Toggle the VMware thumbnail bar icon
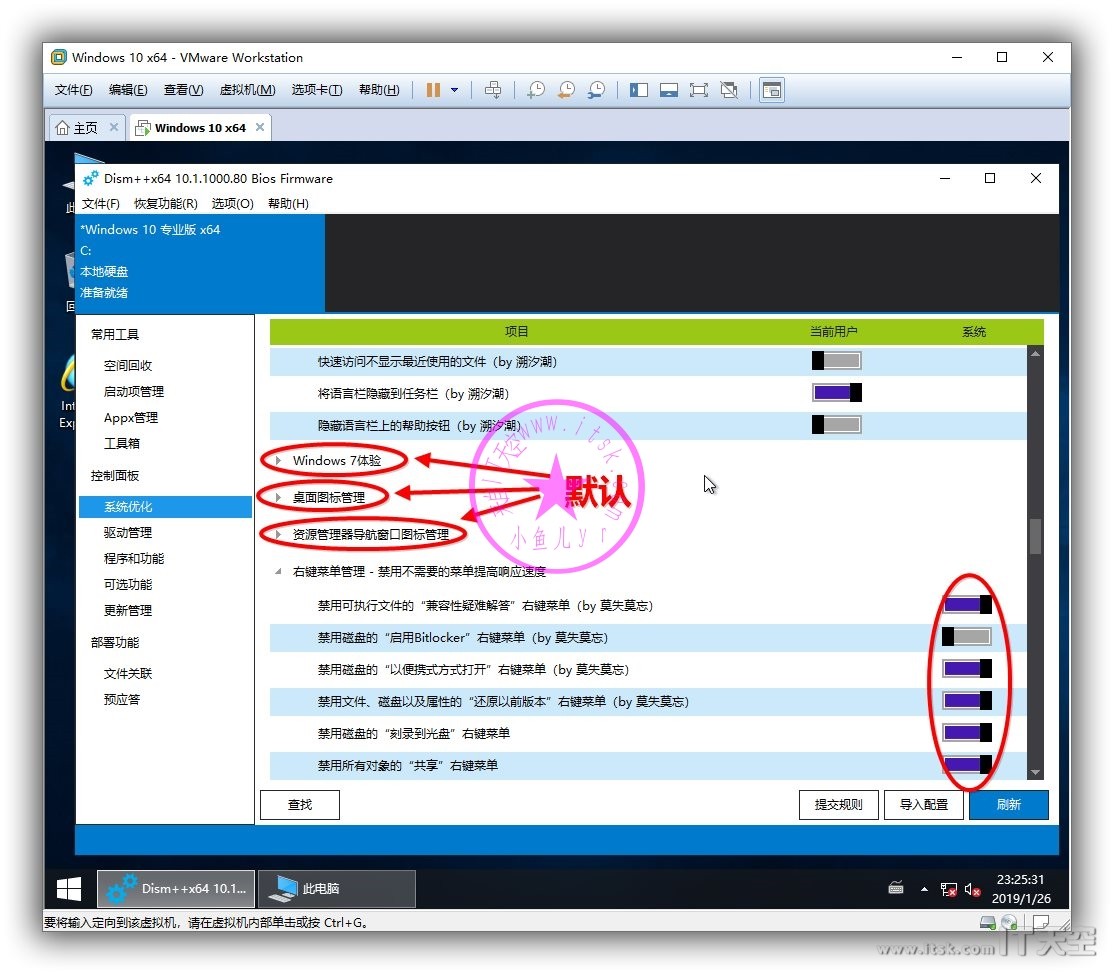Screen dimensions: 1114x974 pyautogui.click(x=669, y=90)
